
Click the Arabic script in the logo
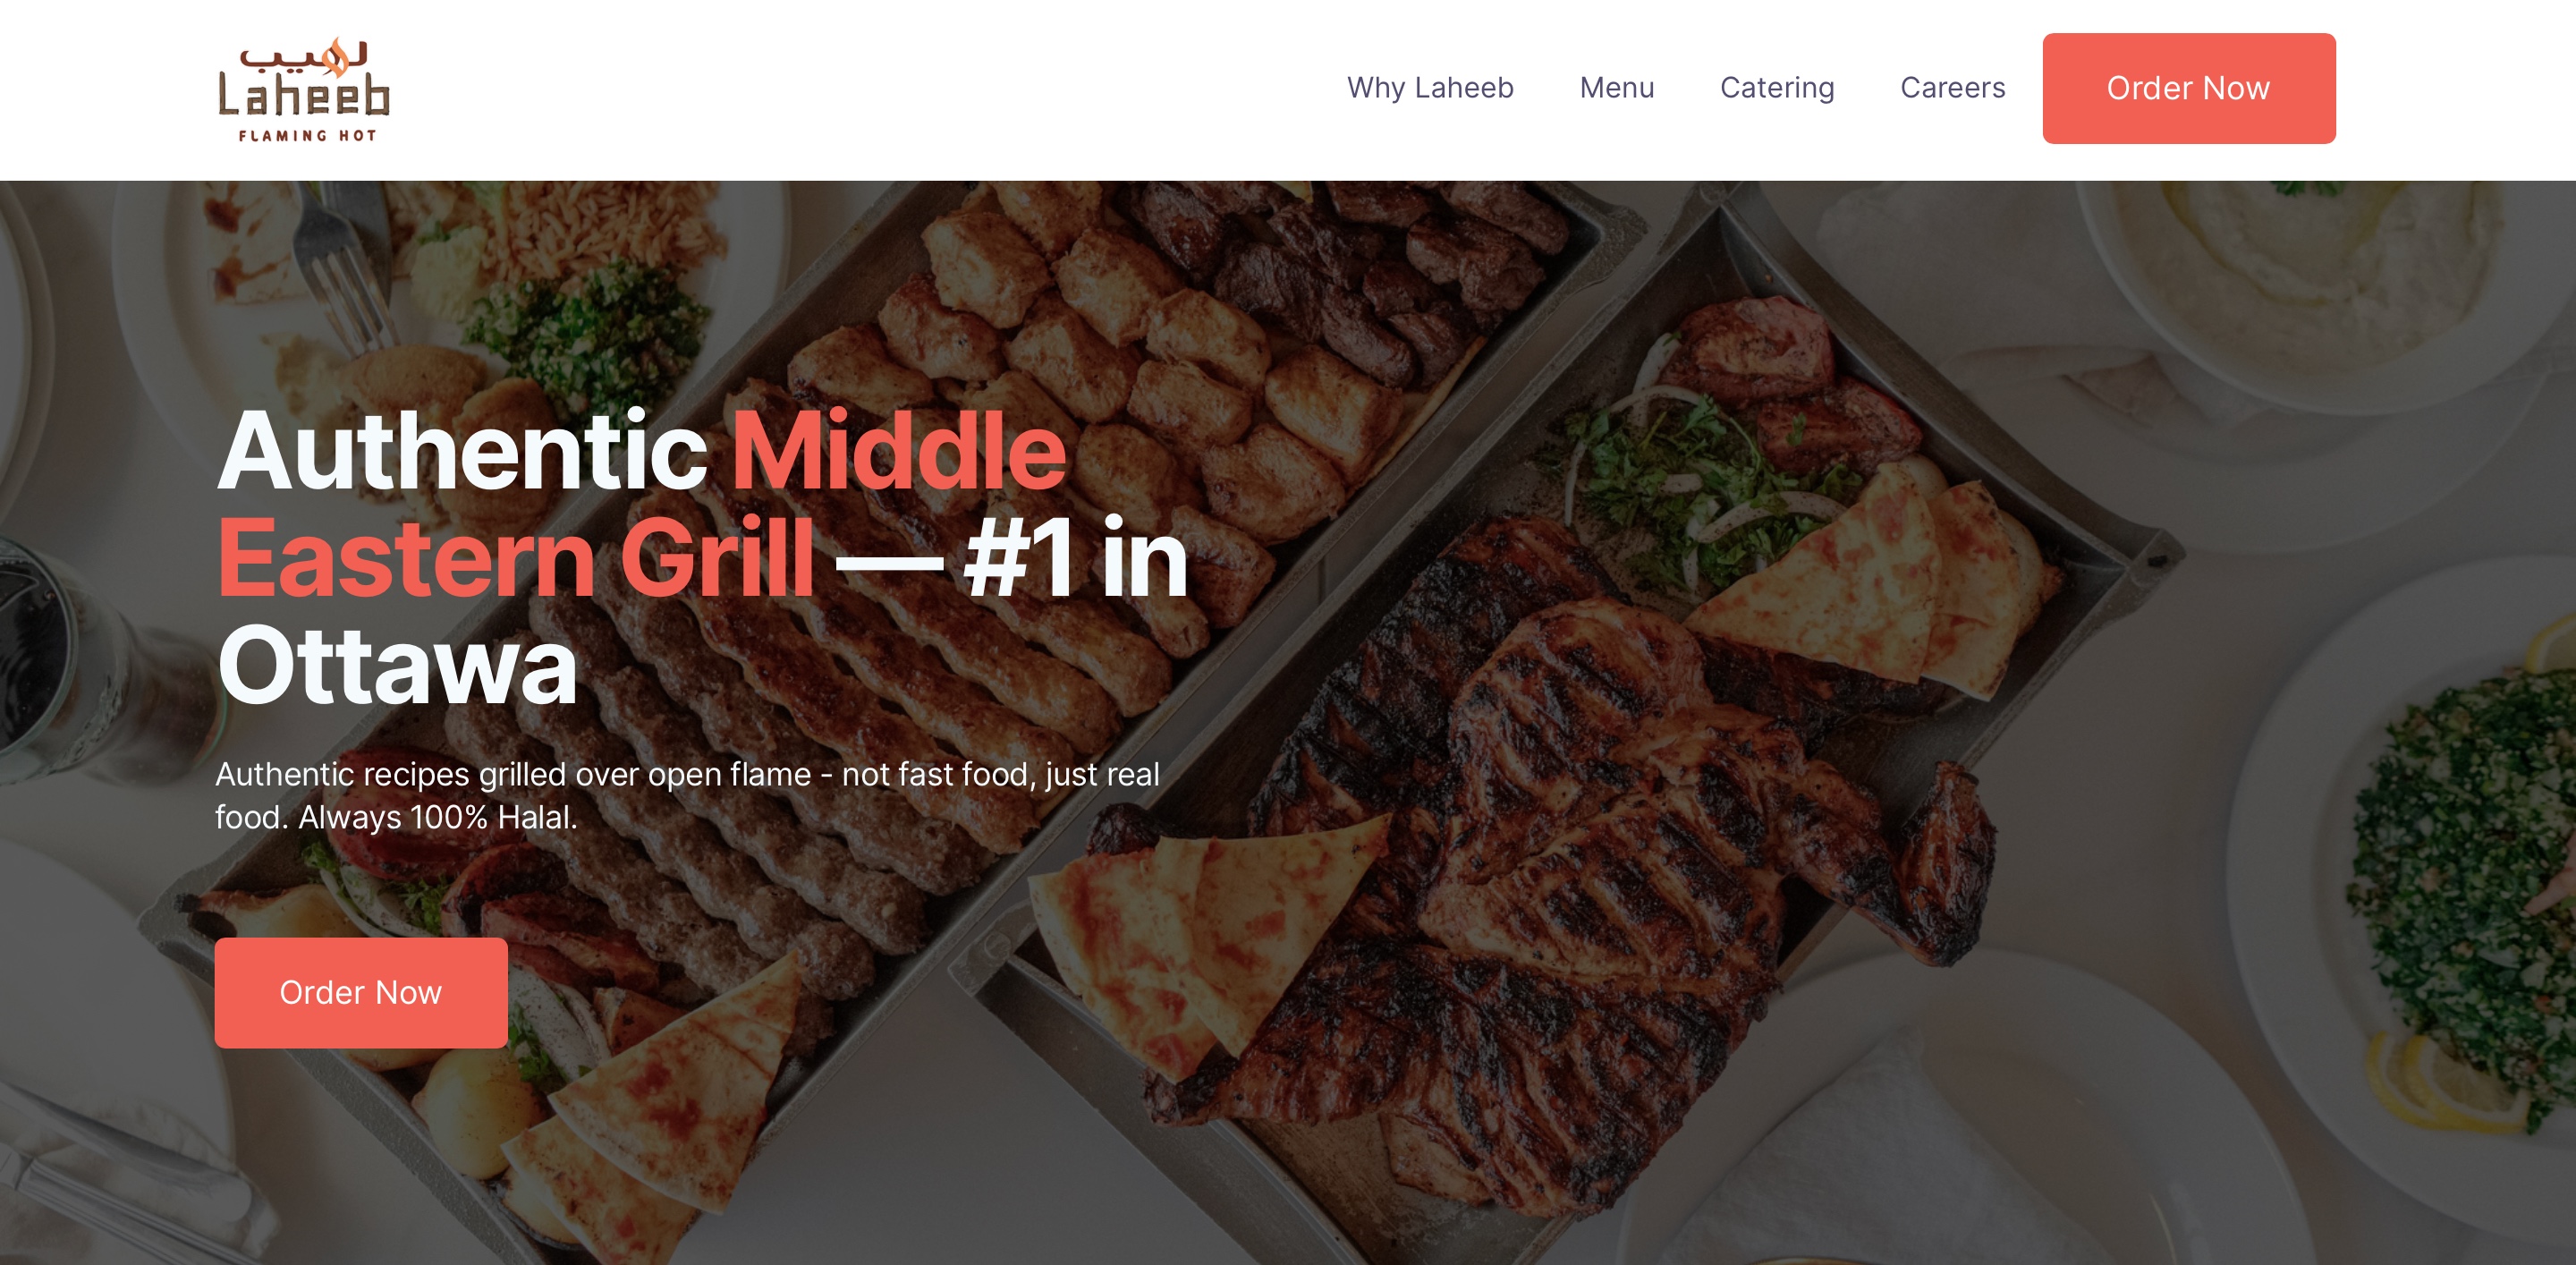pos(304,57)
